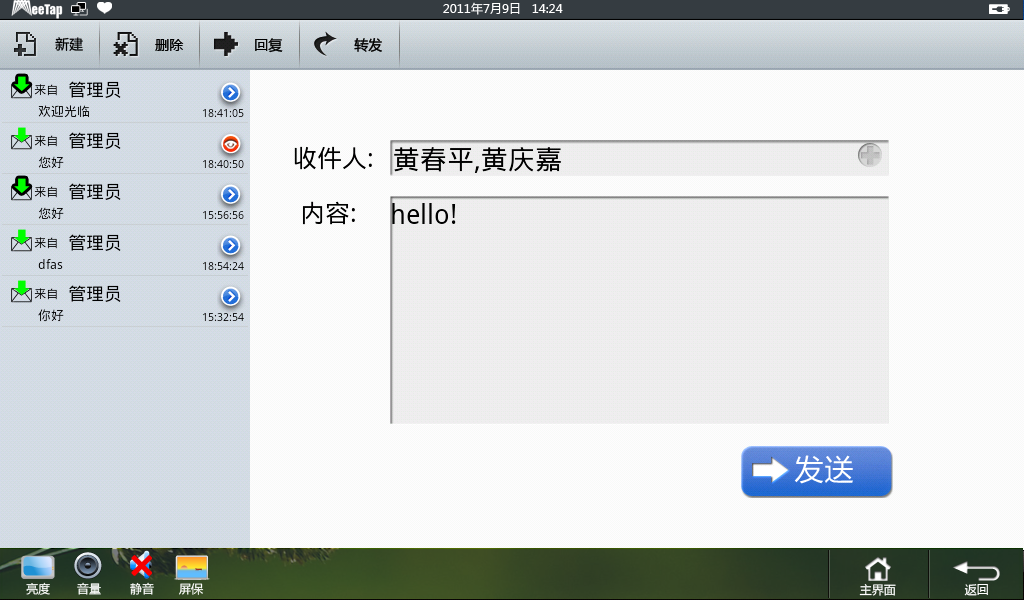This screenshot has width=1024, height=600.
Task: Go to 主界面 home screen
Action: click(x=878, y=576)
